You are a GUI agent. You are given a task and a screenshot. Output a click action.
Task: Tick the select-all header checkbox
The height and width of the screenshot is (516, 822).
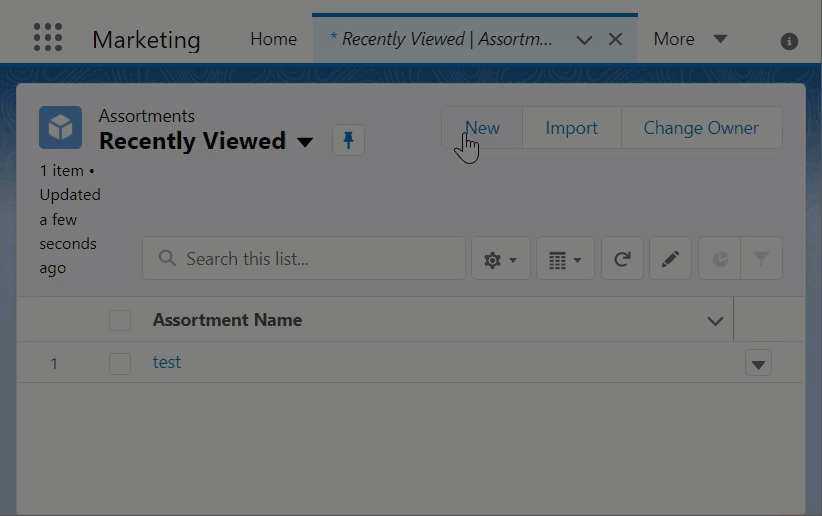point(120,321)
